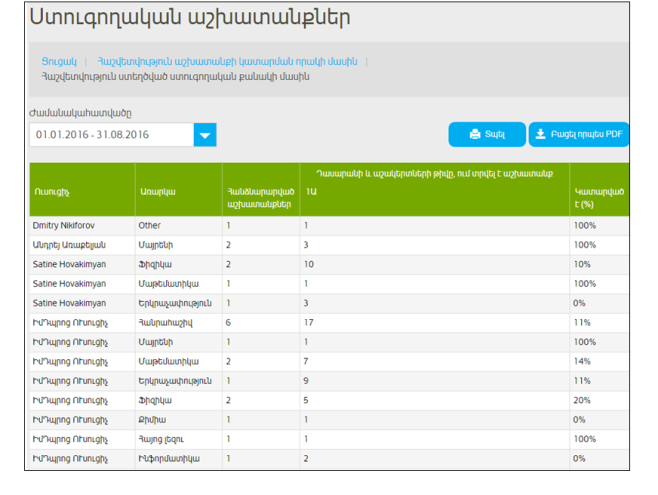Click the value 9 in the table

[x=306, y=381]
